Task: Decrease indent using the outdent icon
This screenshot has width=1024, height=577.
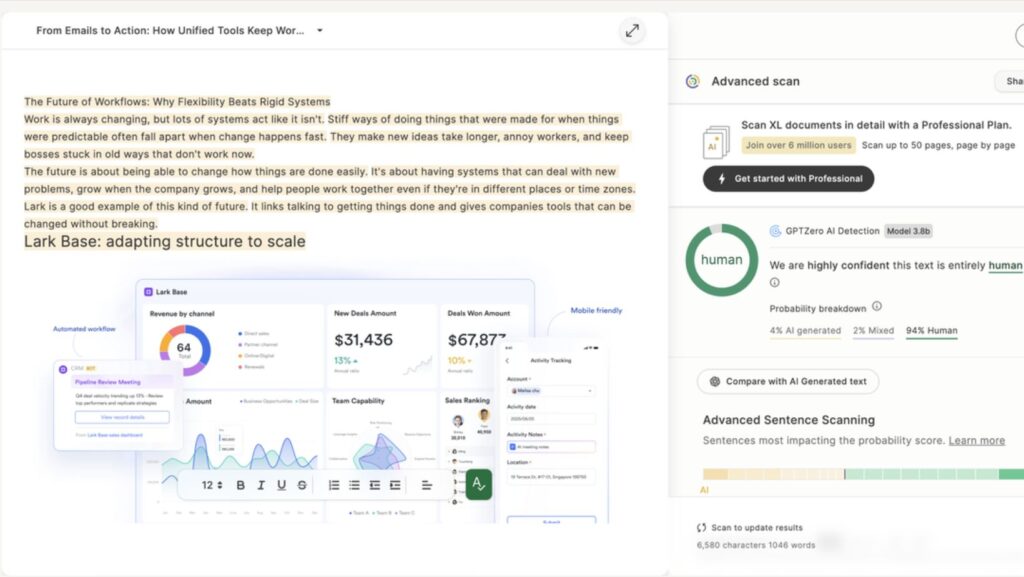Action: click(x=374, y=485)
